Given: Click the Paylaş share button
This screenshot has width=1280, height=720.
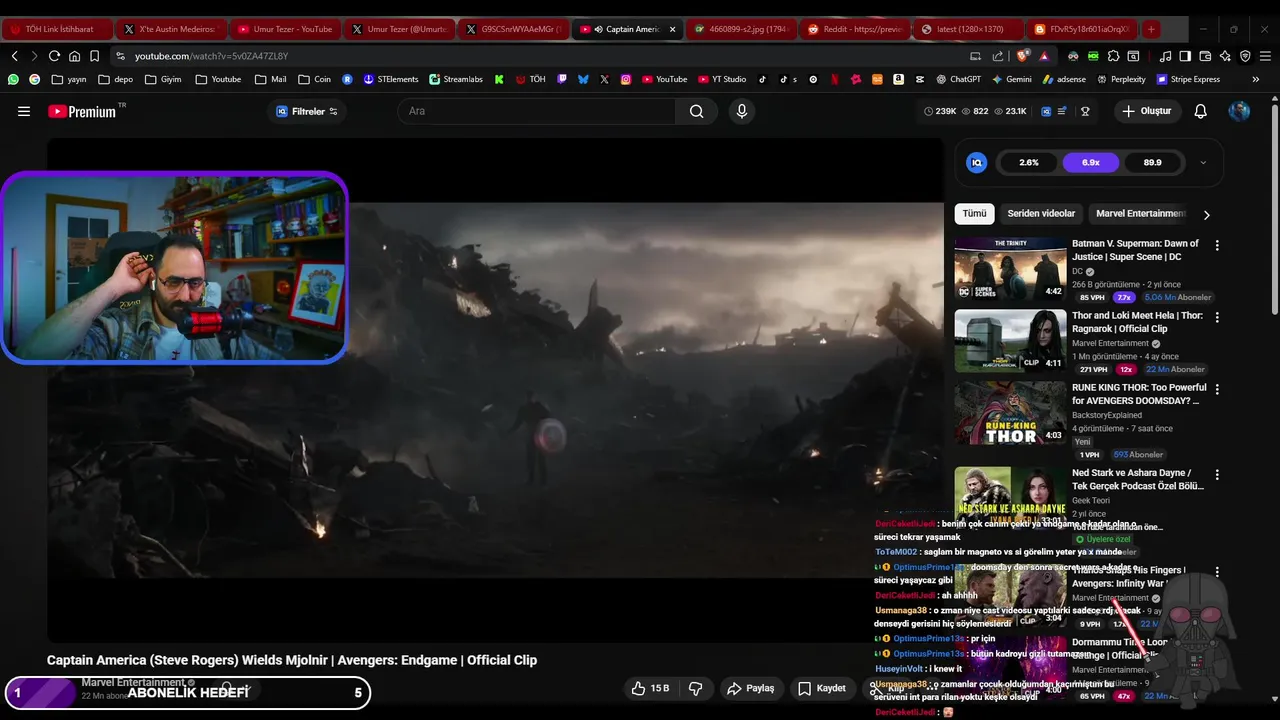Looking at the screenshot, I should click(x=751, y=688).
